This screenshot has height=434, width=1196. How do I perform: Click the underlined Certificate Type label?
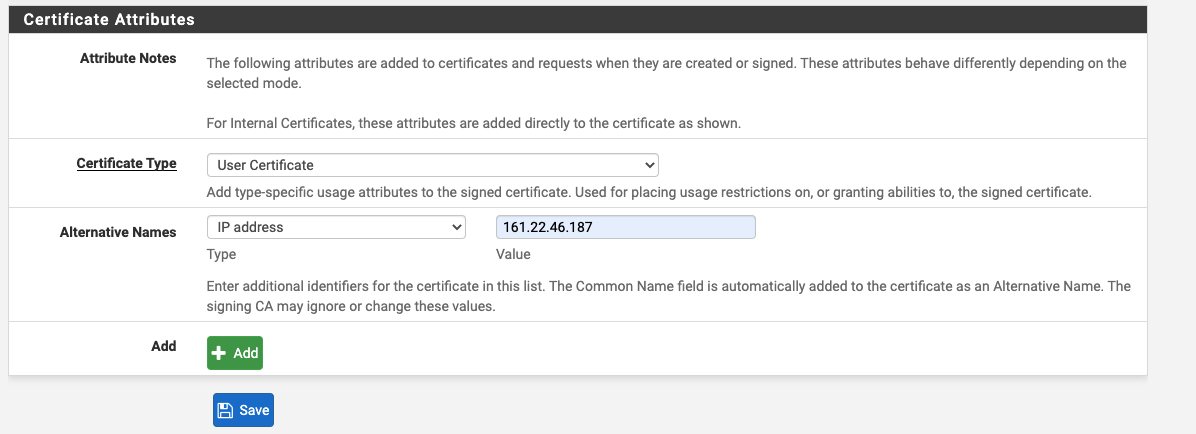tap(127, 163)
